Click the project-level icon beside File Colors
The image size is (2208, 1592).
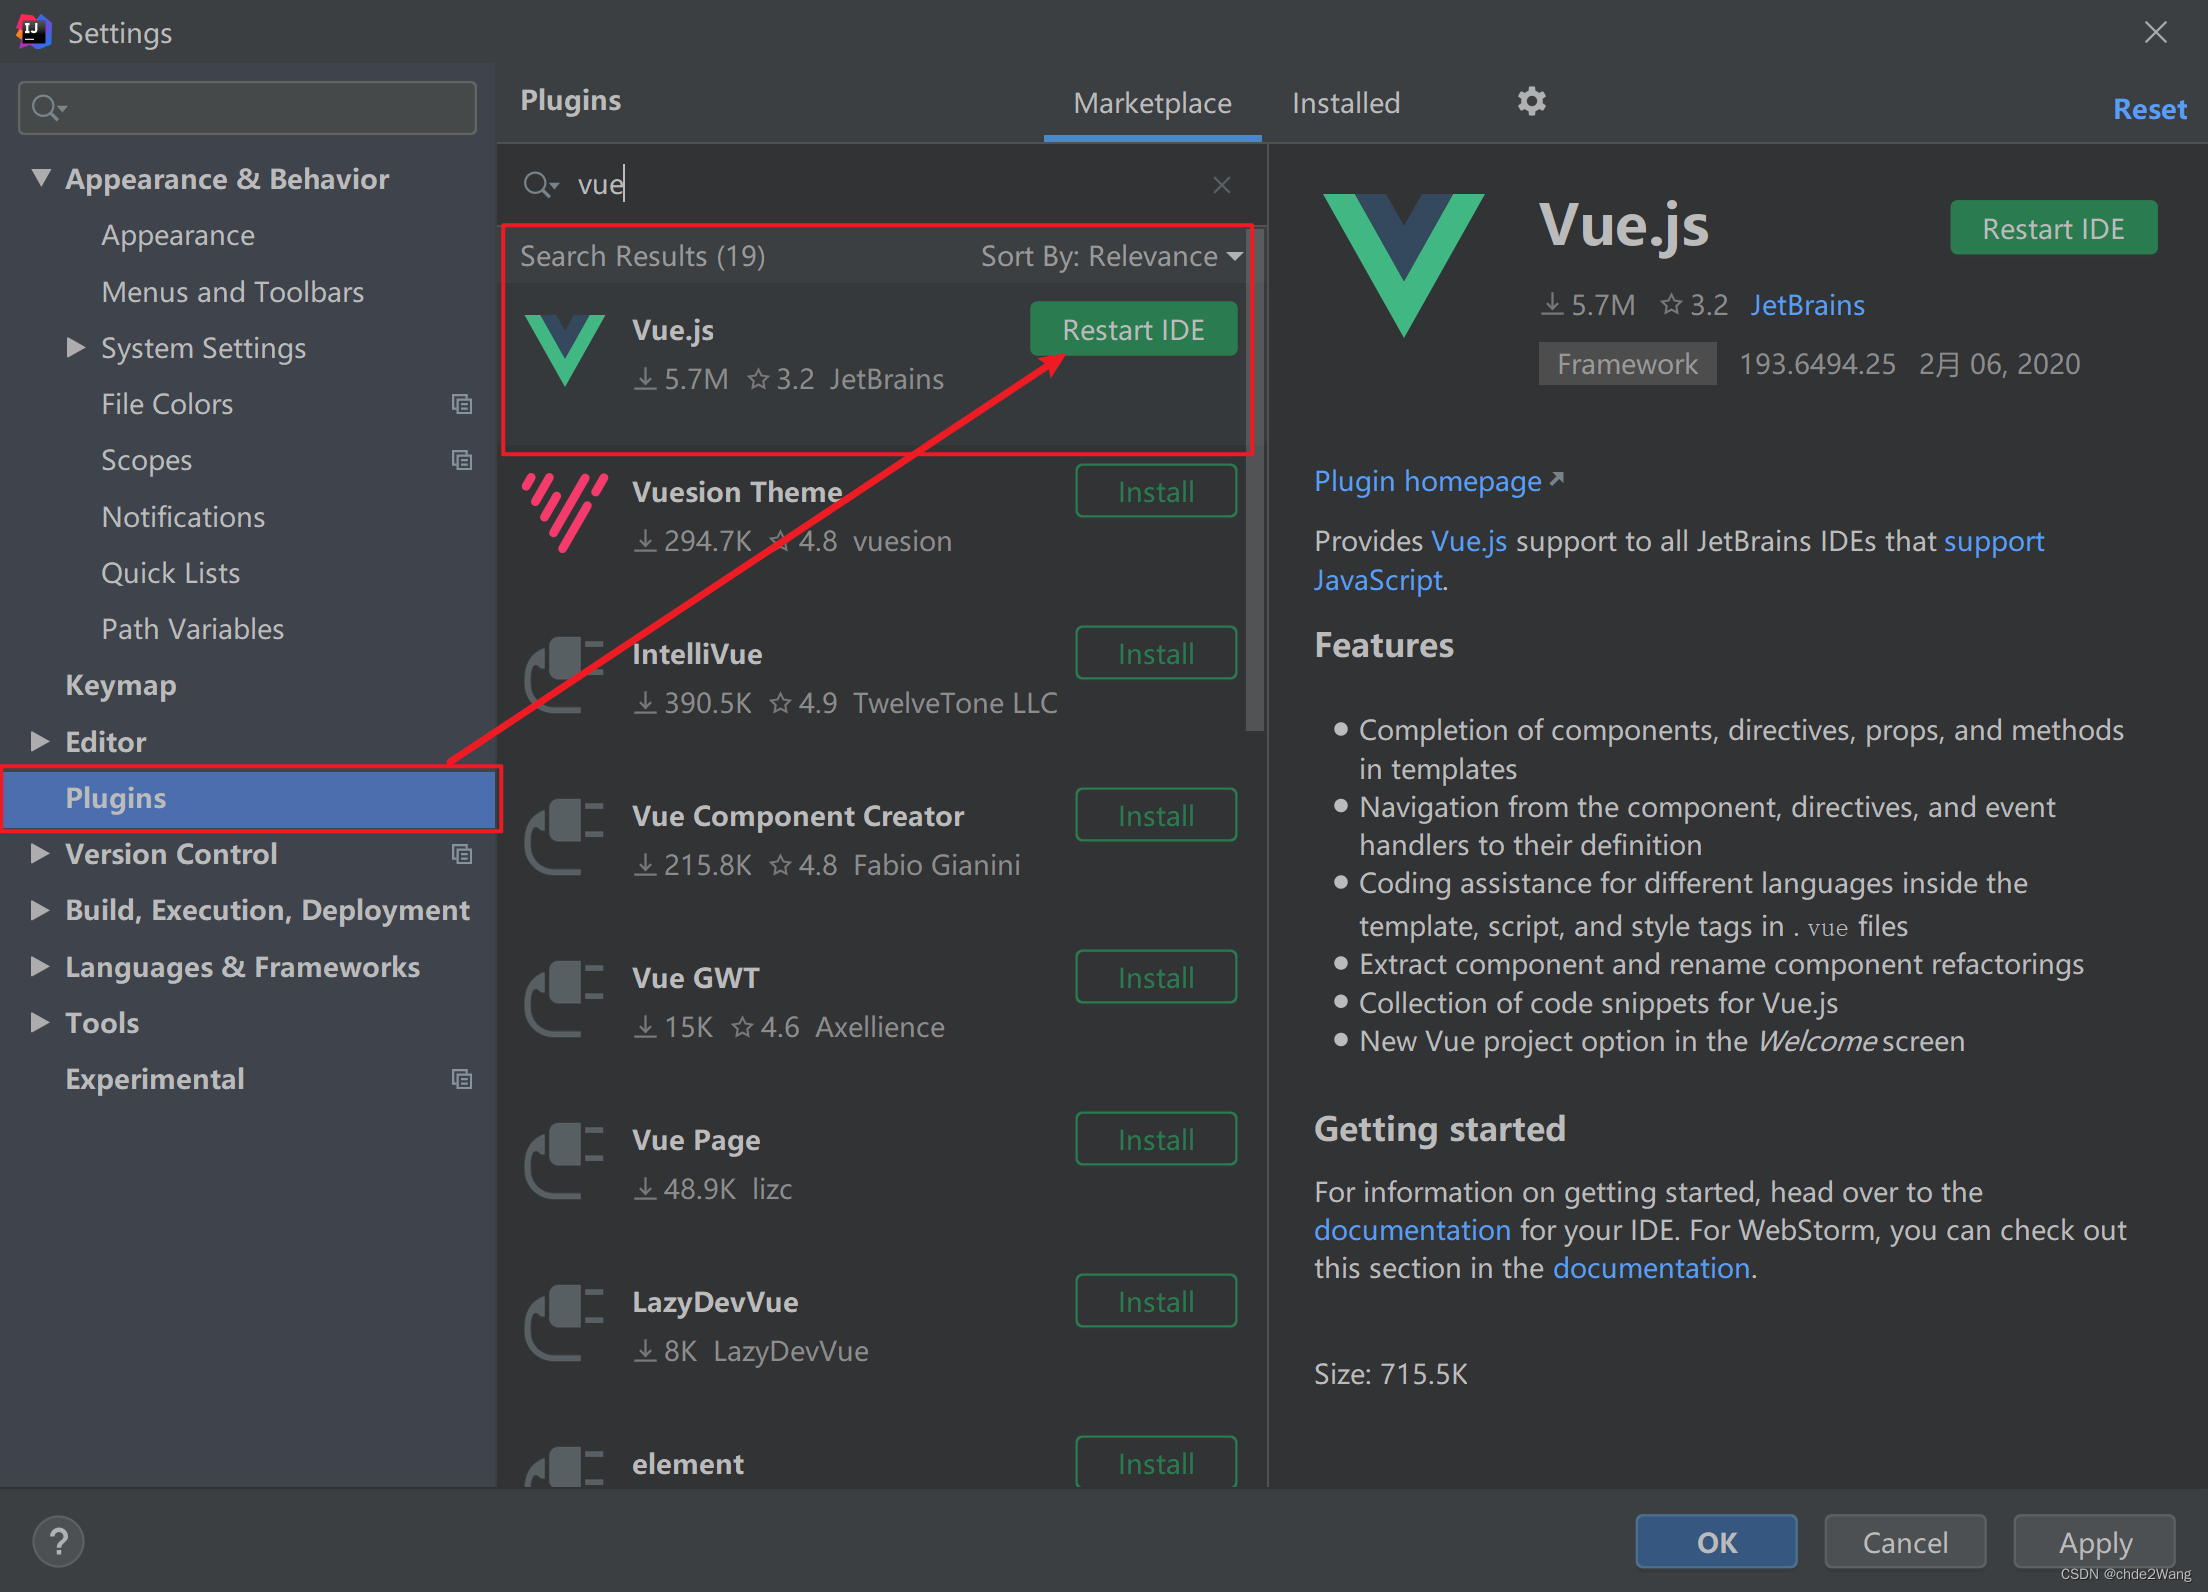pyautogui.click(x=462, y=404)
